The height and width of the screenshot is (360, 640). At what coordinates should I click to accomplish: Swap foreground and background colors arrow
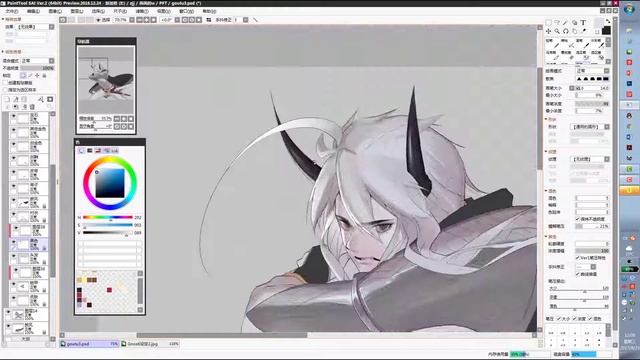(608, 21)
